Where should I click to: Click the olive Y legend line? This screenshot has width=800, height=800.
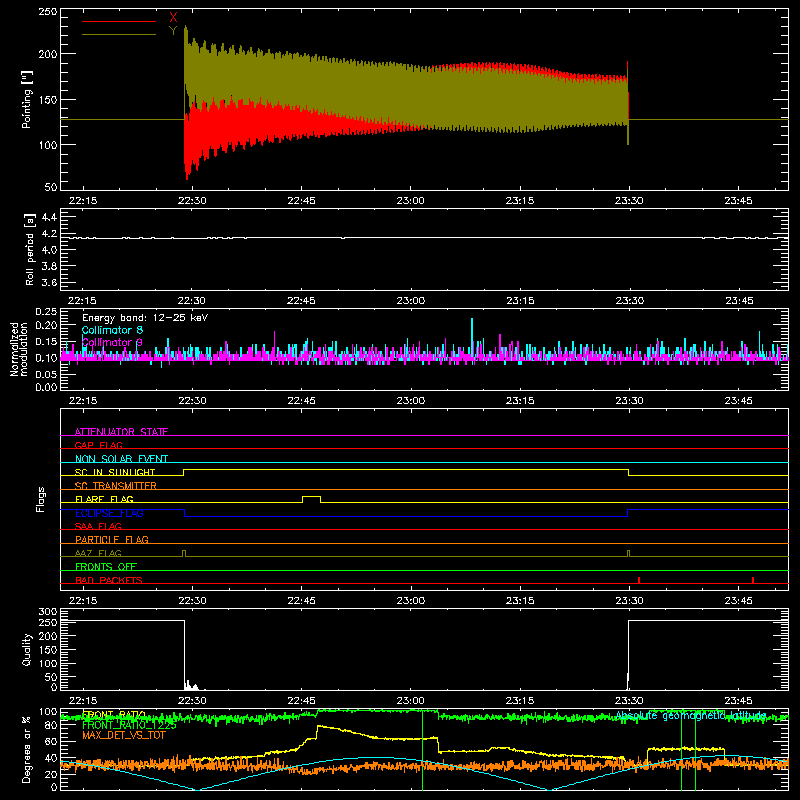pyautogui.click(x=118, y=34)
